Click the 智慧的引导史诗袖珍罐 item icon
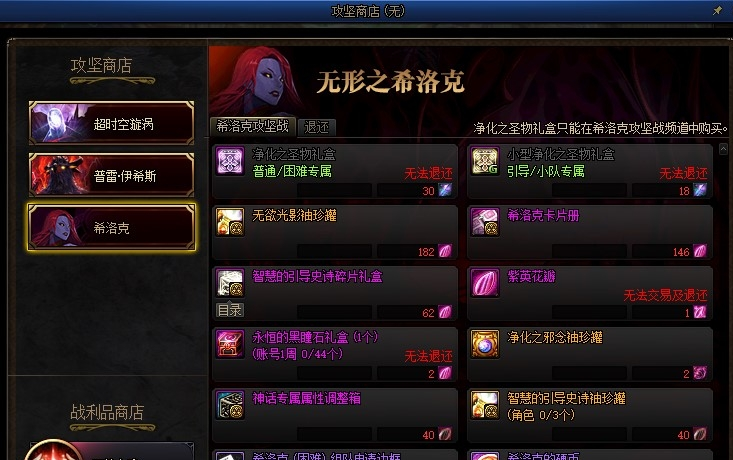The image size is (733, 460). [x=485, y=405]
